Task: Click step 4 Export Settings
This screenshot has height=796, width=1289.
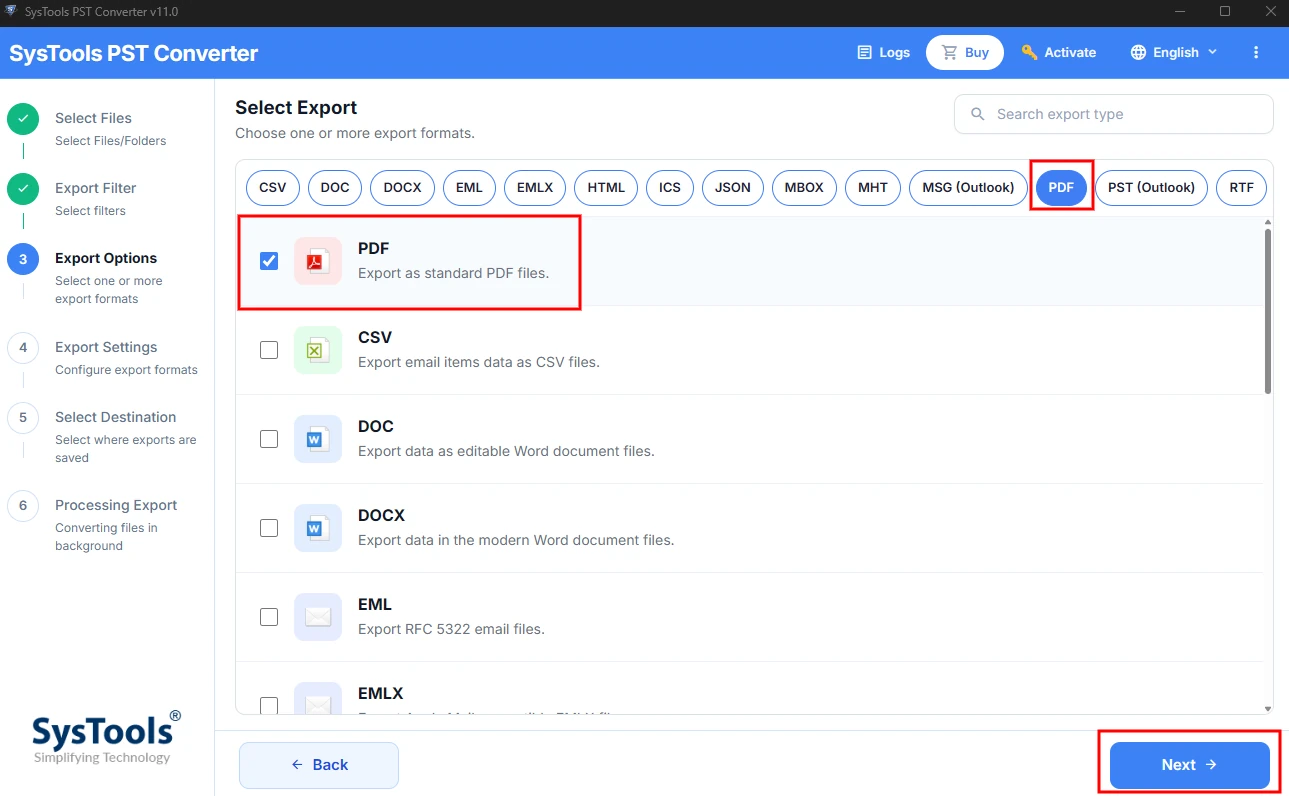Action: (106, 357)
